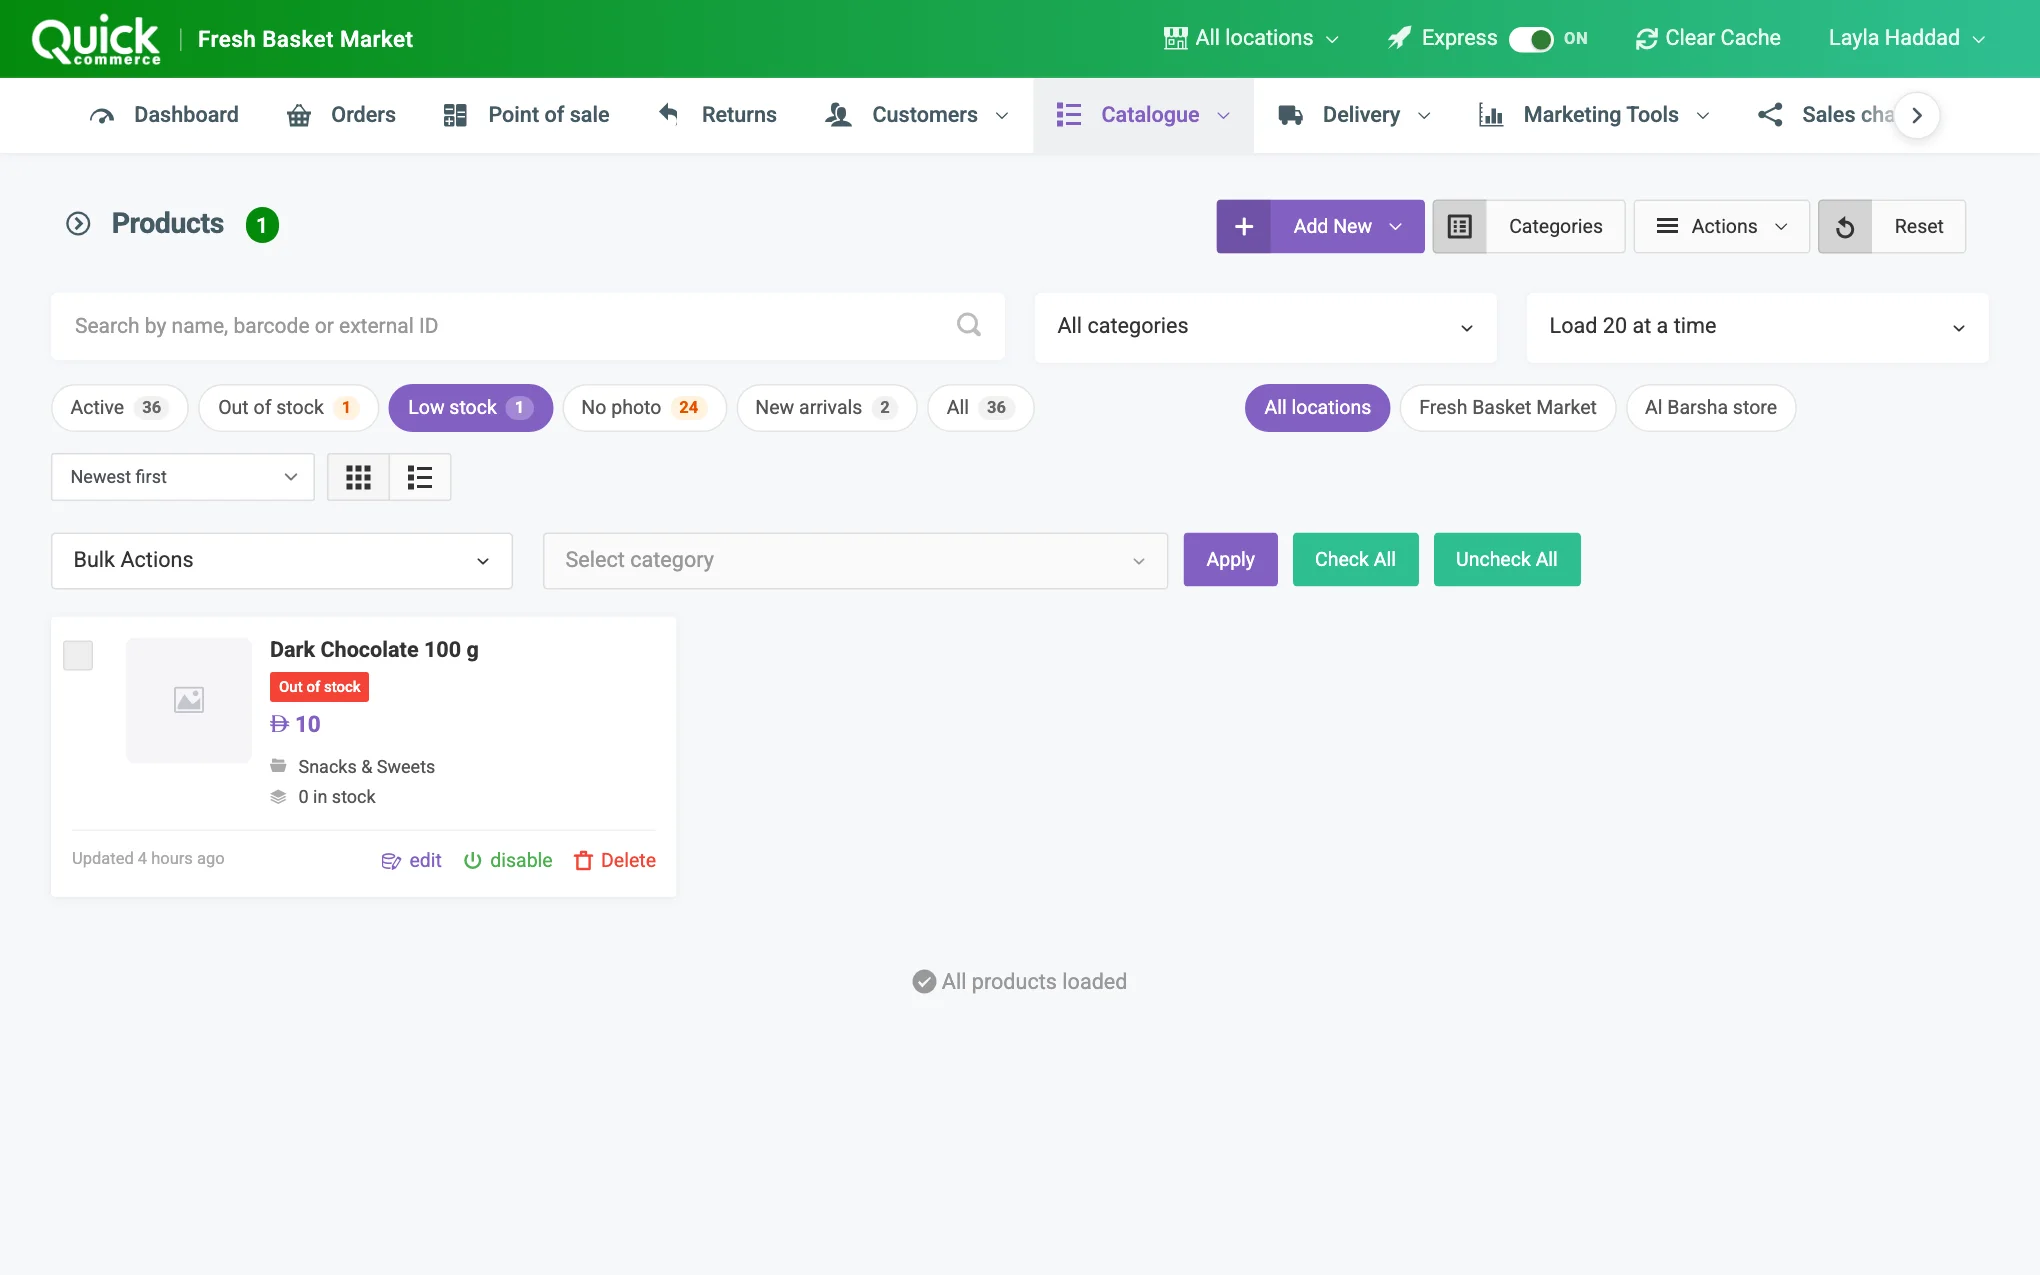Click the Reset circular arrow icon
2040x1275 pixels.
point(1845,227)
